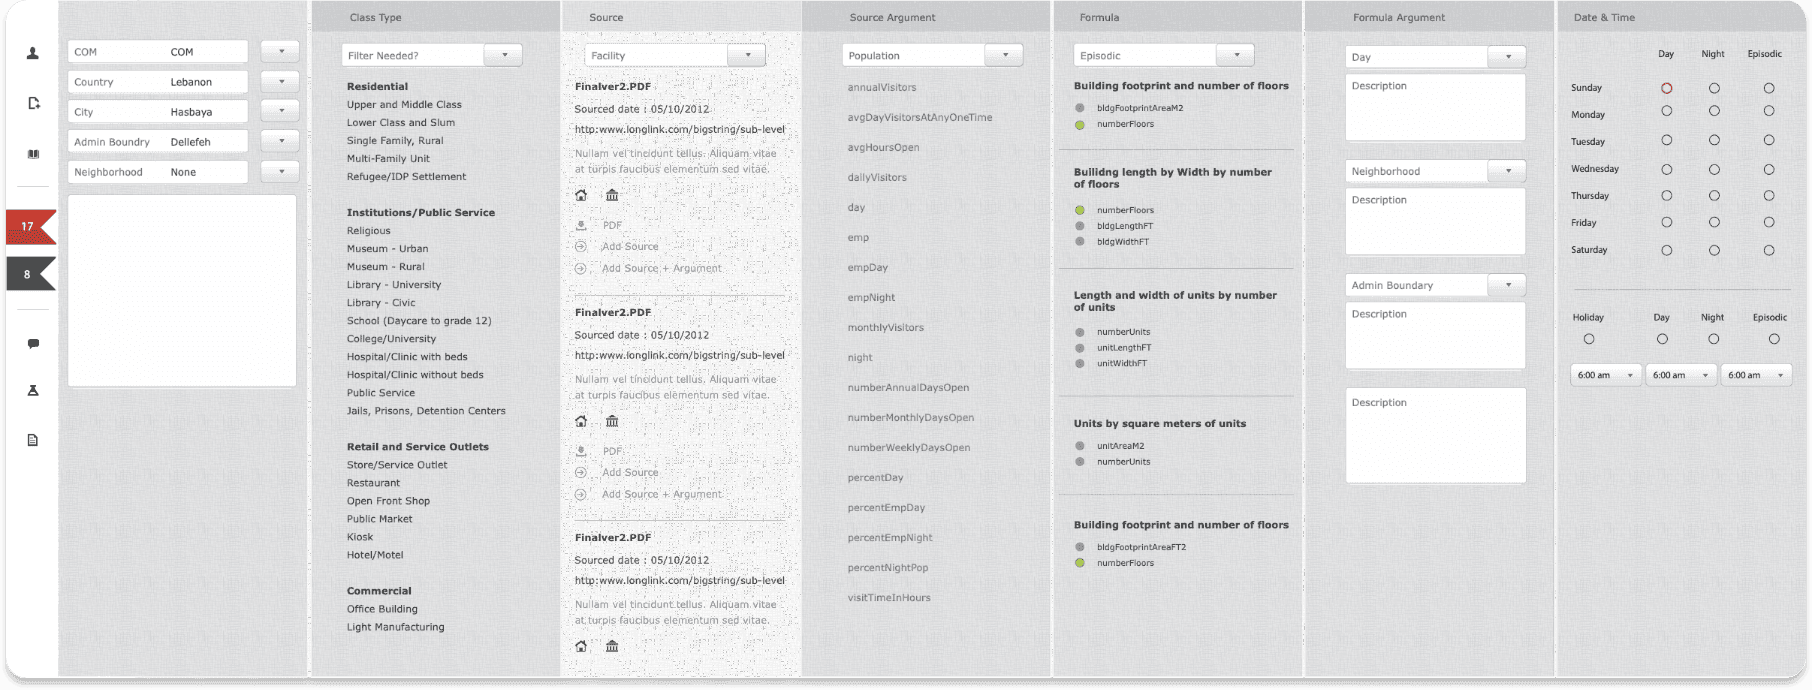Click the add-document icon in sidebar
This screenshot has height=690, width=1812.
pos(33,103)
